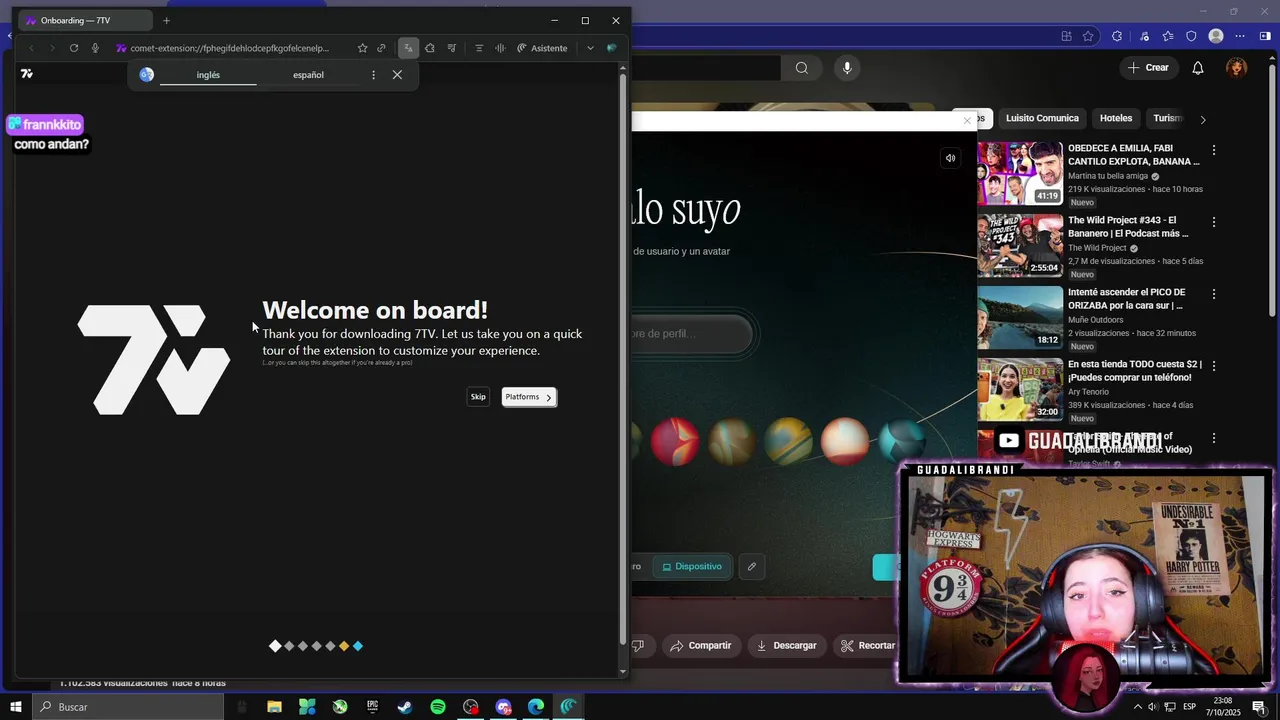Image resolution: width=1280 pixels, height=720 pixels.
Task: Open new tab in Comet window
Action: pyautogui.click(x=167, y=20)
